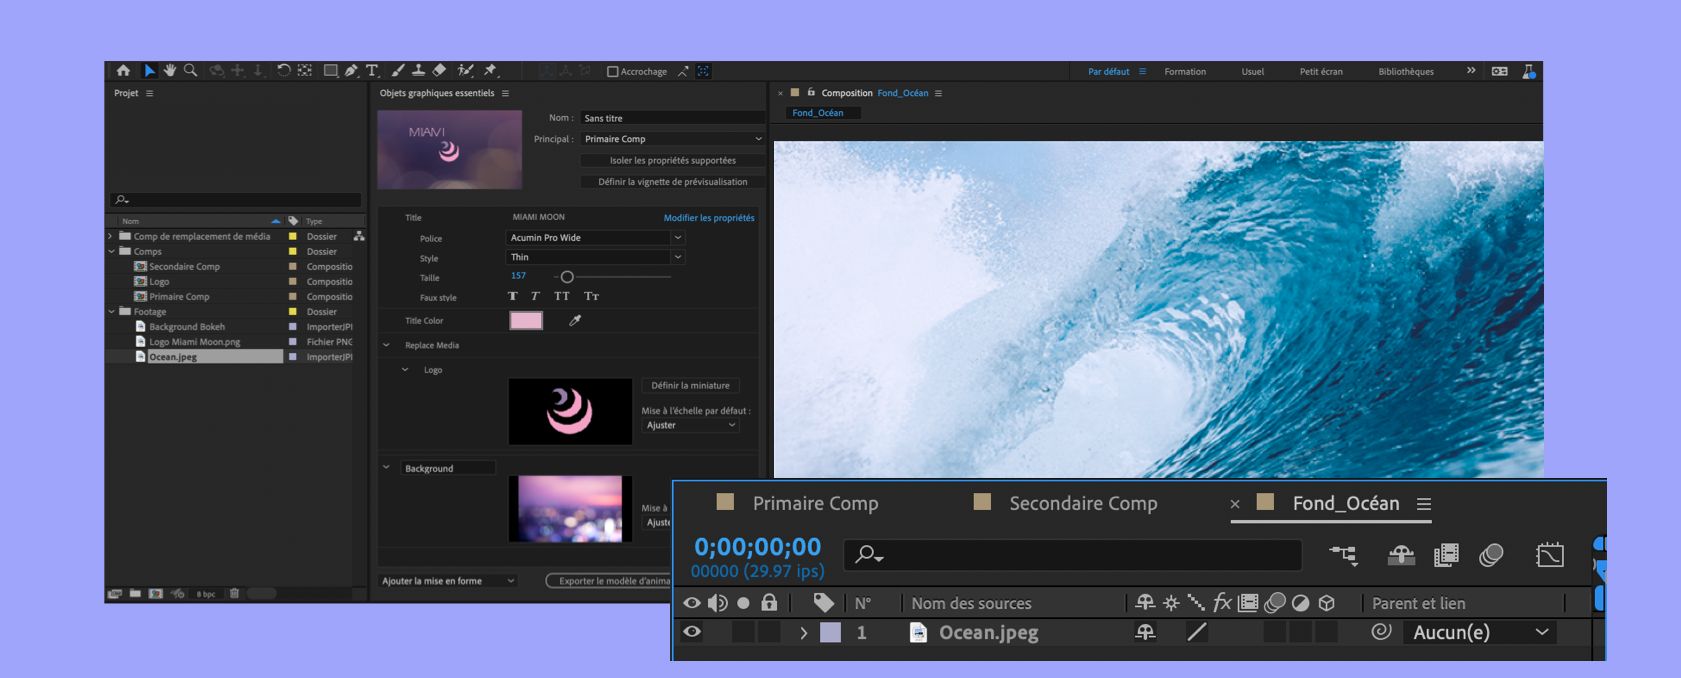1681x678 pixels.
Task: Toggle quality switch on Ocean.jpeg layer
Action: point(1197,632)
